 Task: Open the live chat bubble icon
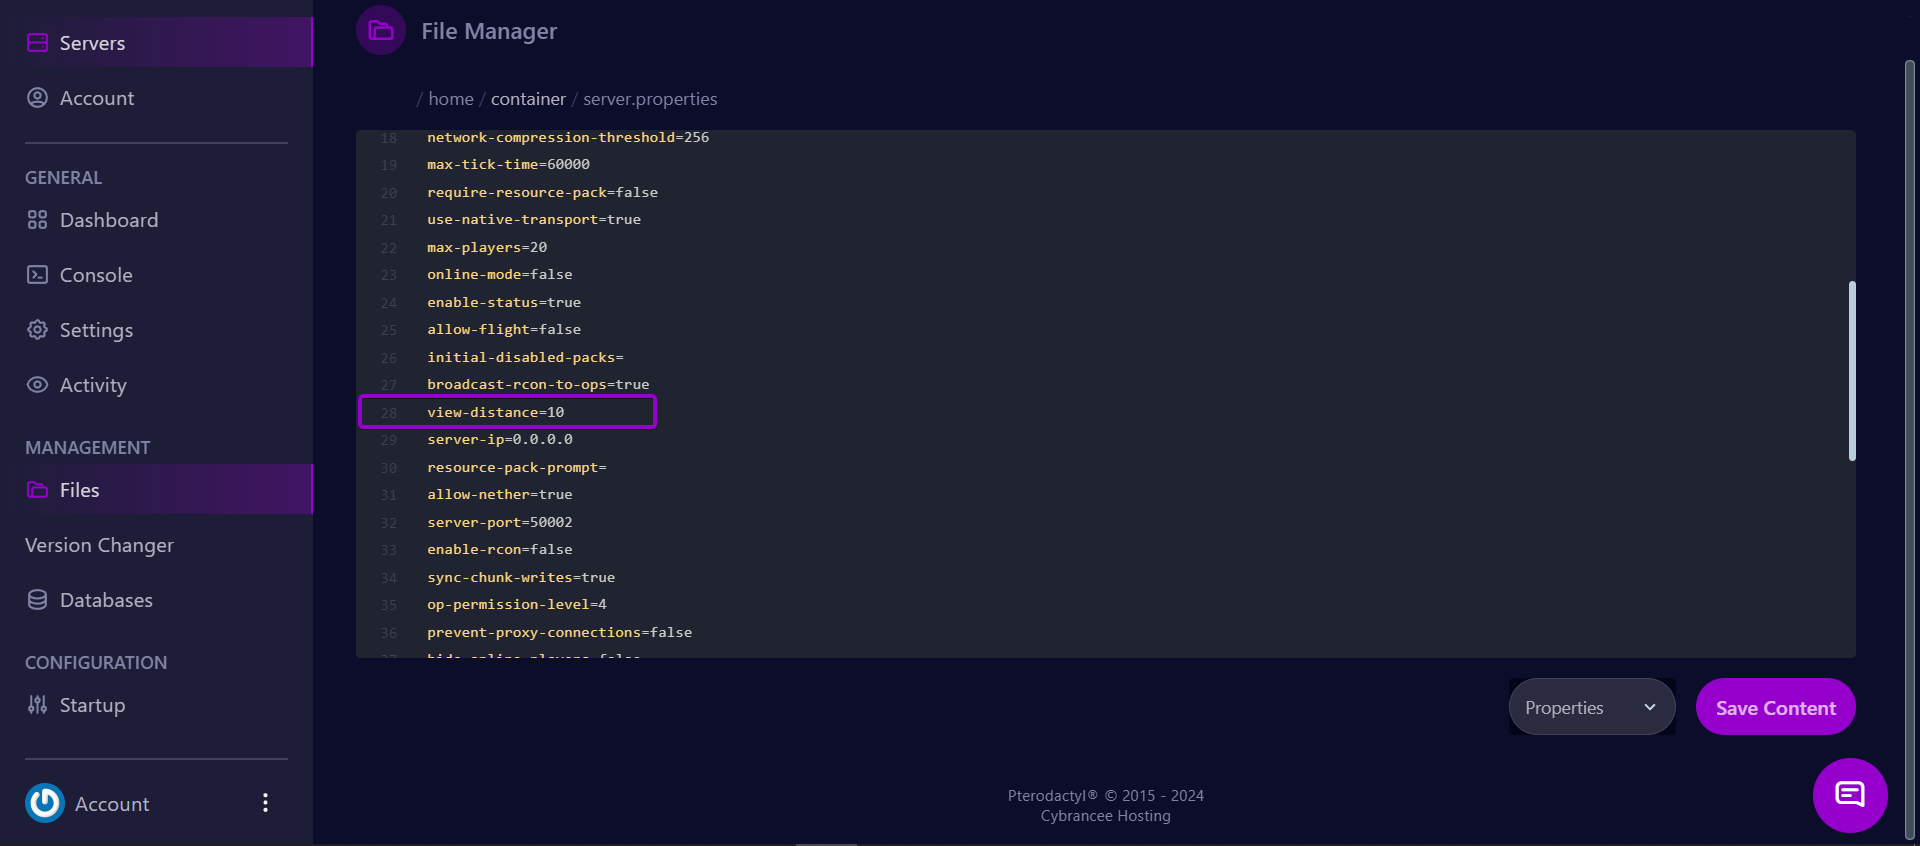tap(1849, 795)
